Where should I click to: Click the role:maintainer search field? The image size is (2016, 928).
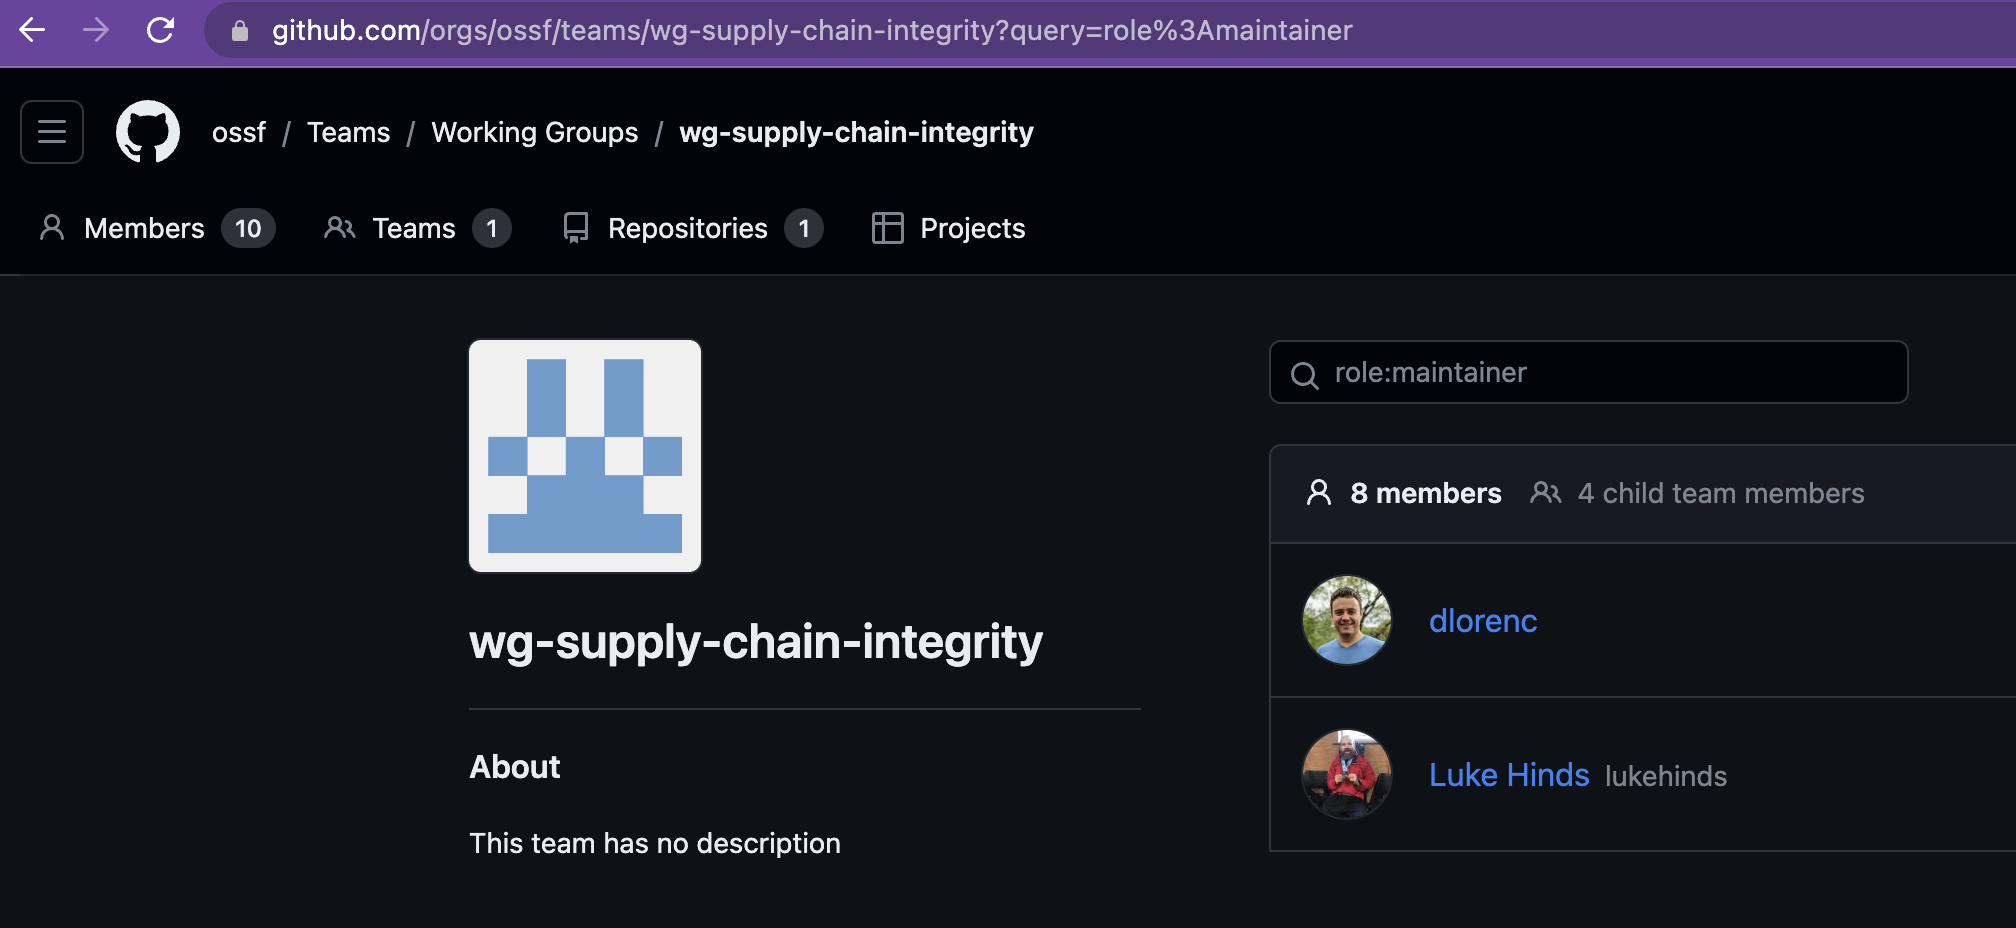click(x=1587, y=372)
